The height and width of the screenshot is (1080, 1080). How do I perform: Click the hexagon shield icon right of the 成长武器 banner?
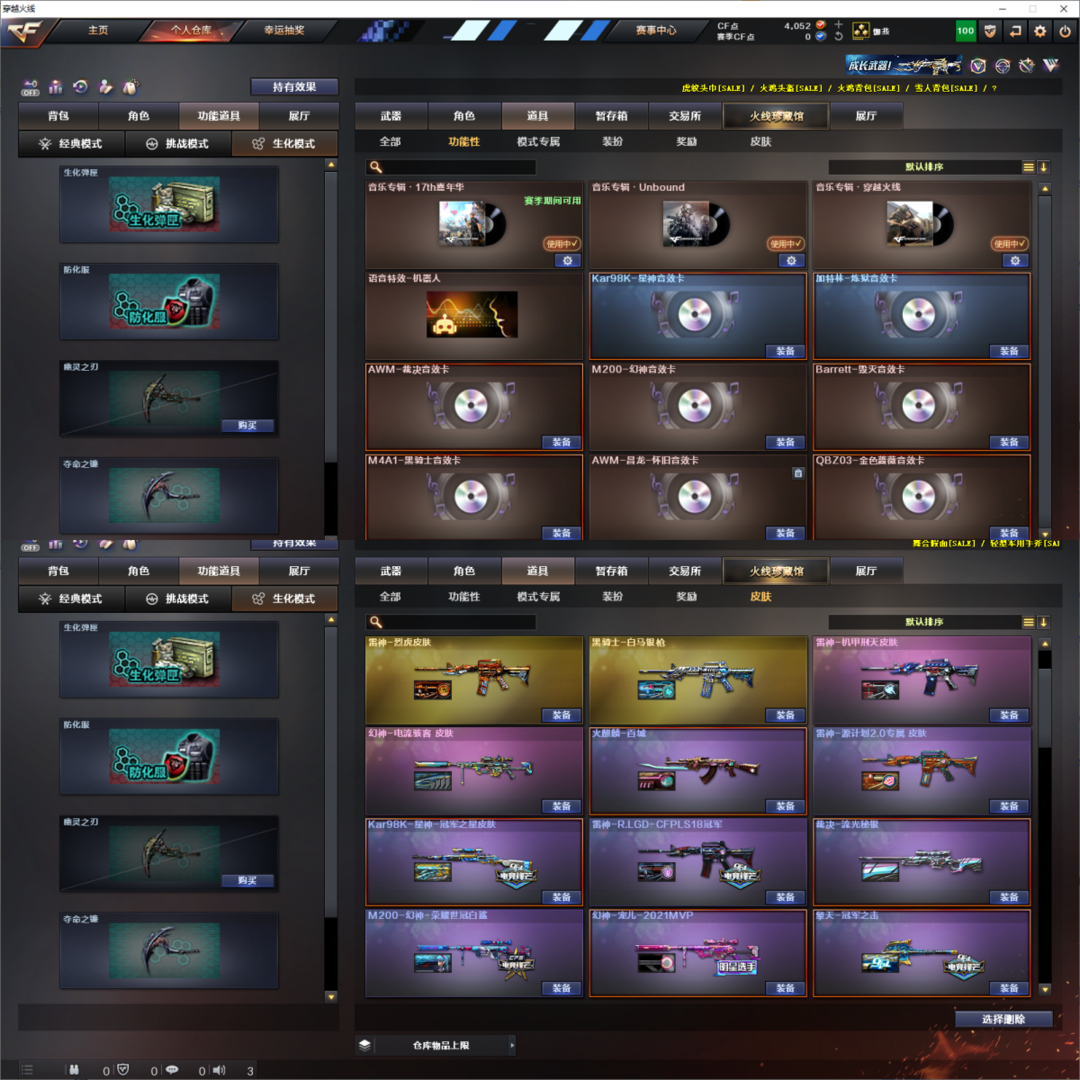click(x=978, y=65)
